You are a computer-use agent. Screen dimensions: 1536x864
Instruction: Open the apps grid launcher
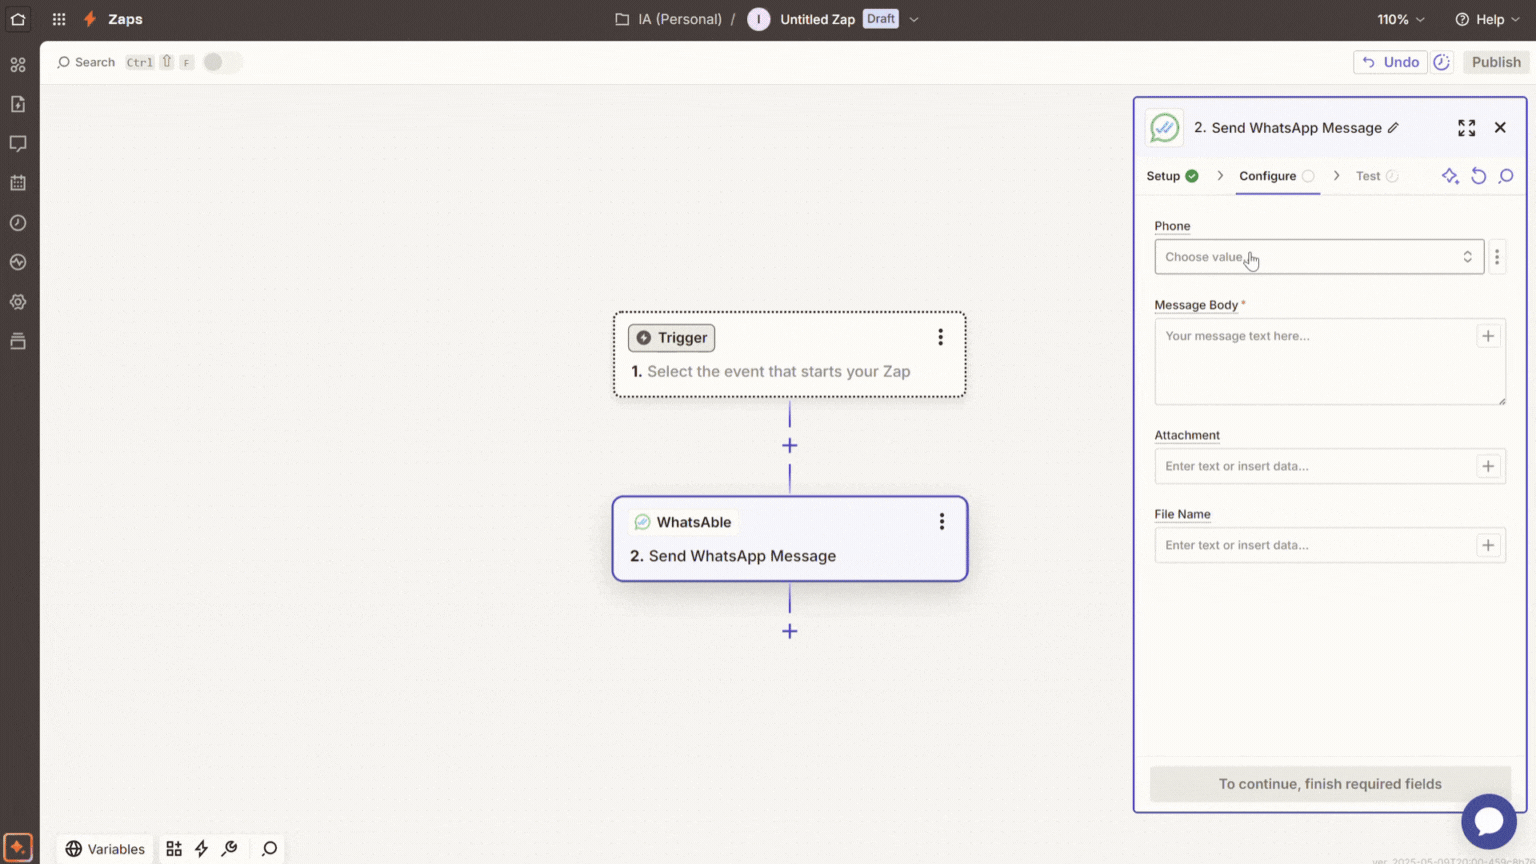click(x=59, y=19)
